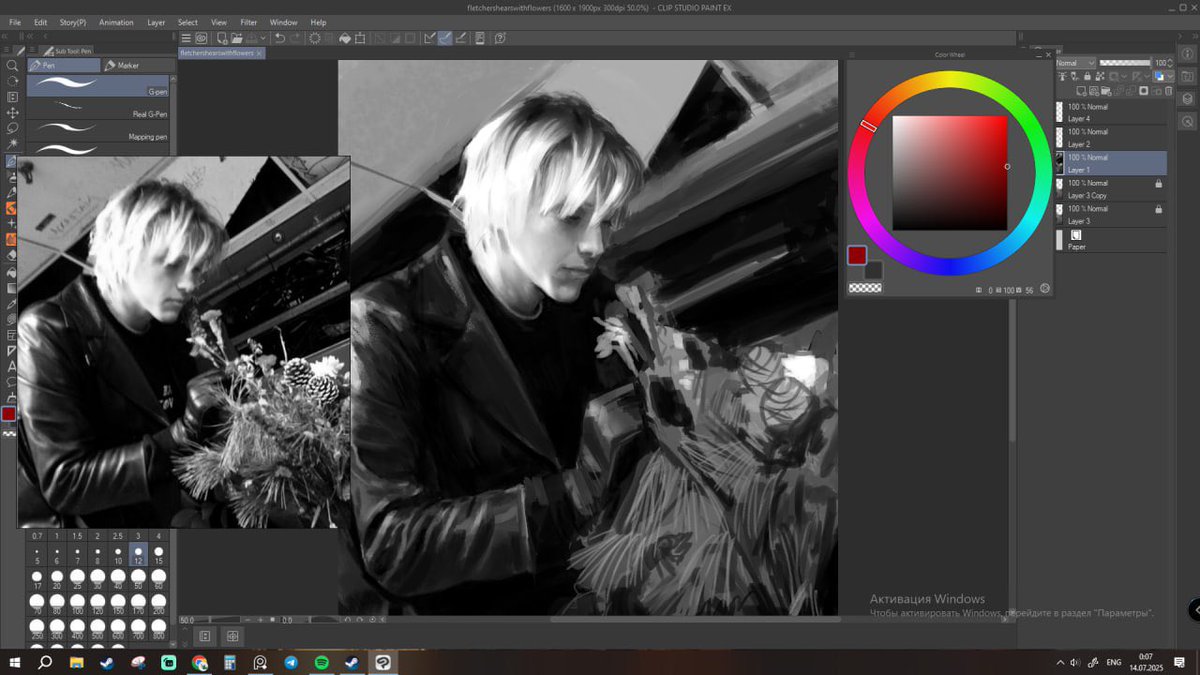
Task: Switch to the Marker sub tool tab
Action: point(138,65)
